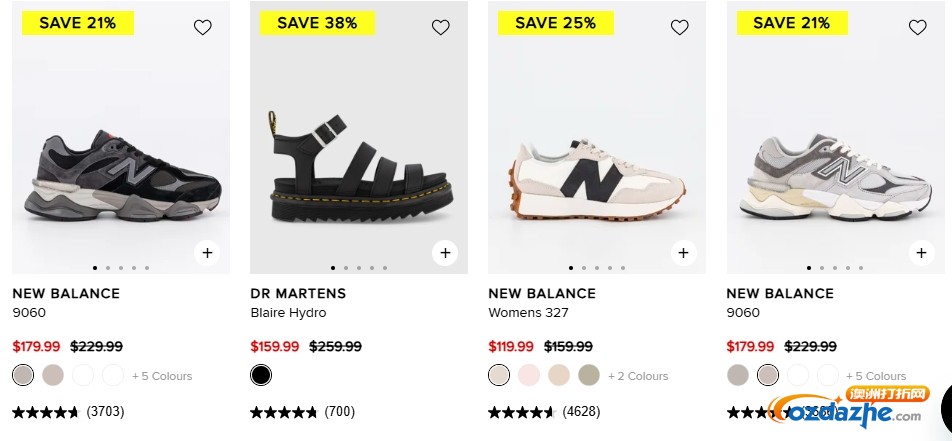Choose pink swatch on Womens 327
Viewport: 952px width, 441px height.
point(529,375)
